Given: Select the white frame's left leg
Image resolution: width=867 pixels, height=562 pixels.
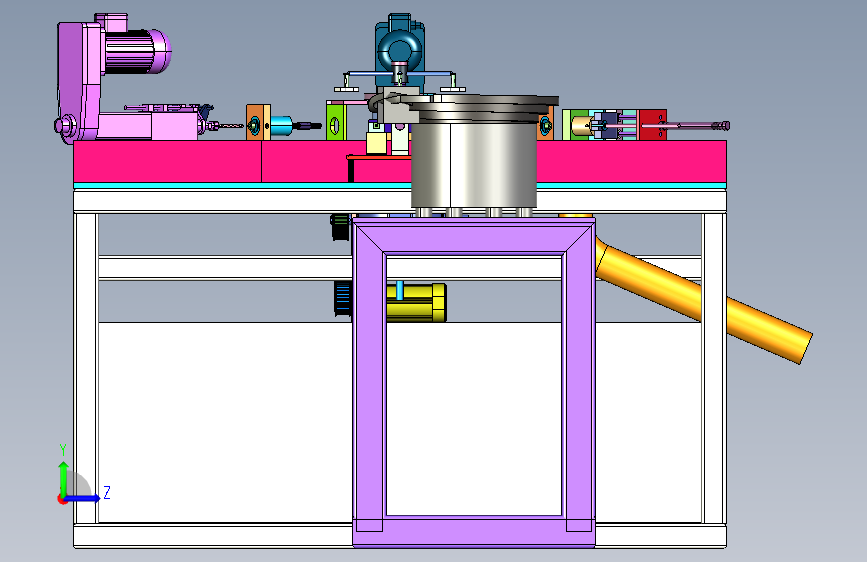Looking at the screenshot, I should (86, 368).
